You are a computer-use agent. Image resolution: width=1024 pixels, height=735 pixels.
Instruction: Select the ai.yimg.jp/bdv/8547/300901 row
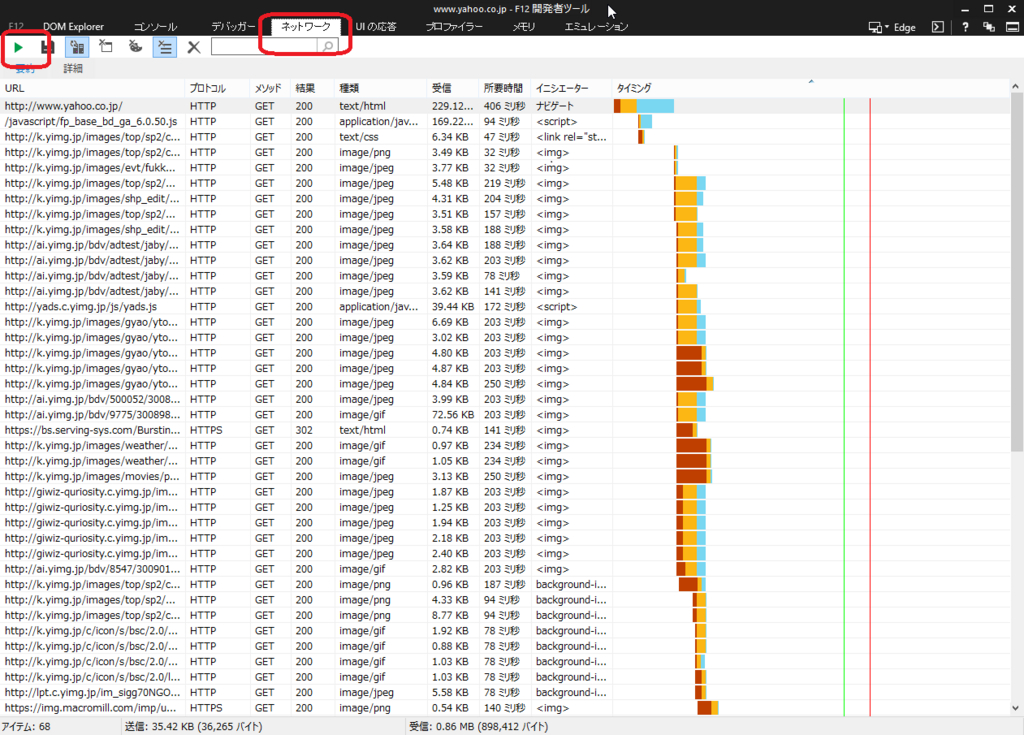click(504, 569)
